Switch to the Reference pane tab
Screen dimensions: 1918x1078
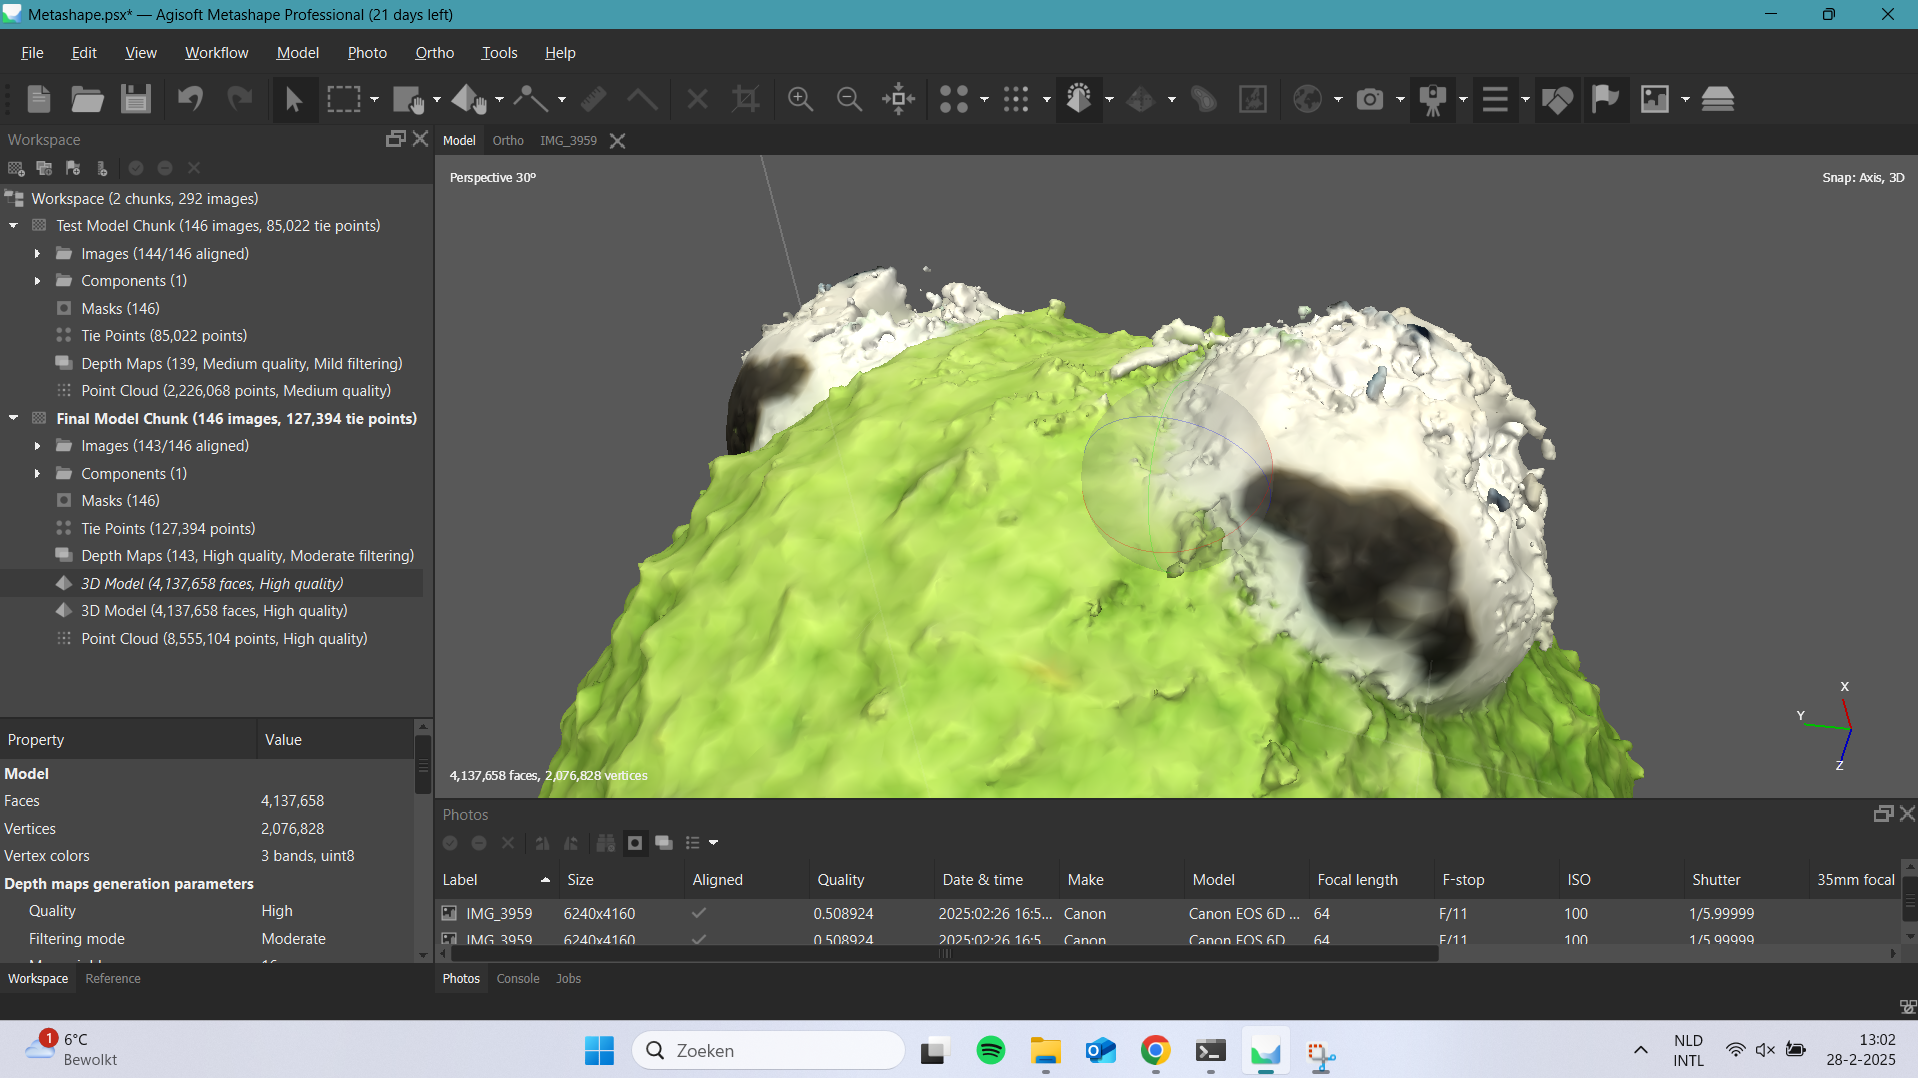[x=112, y=979]
